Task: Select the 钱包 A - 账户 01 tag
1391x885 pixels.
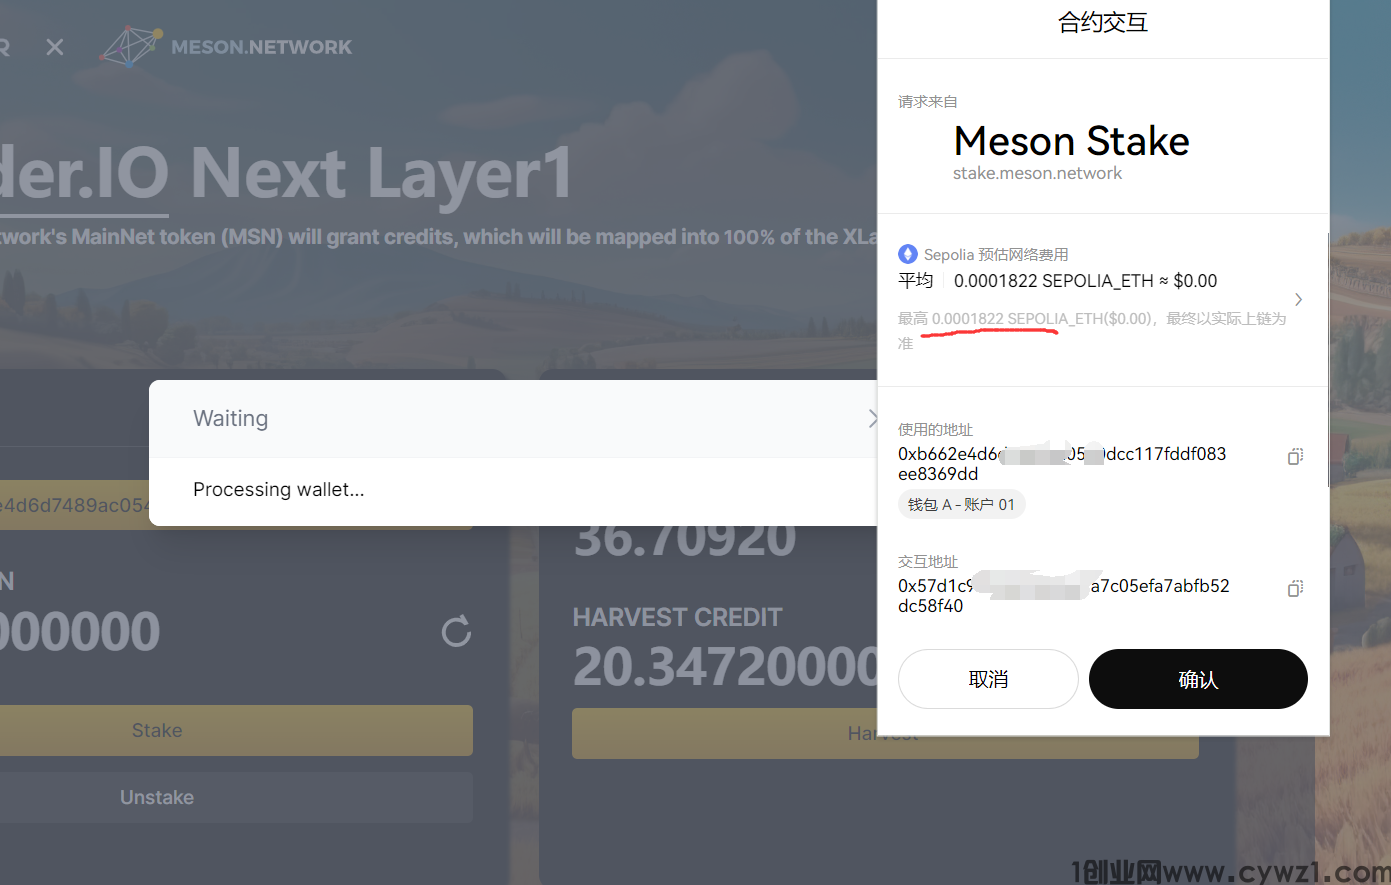Action: pos(961,505)
